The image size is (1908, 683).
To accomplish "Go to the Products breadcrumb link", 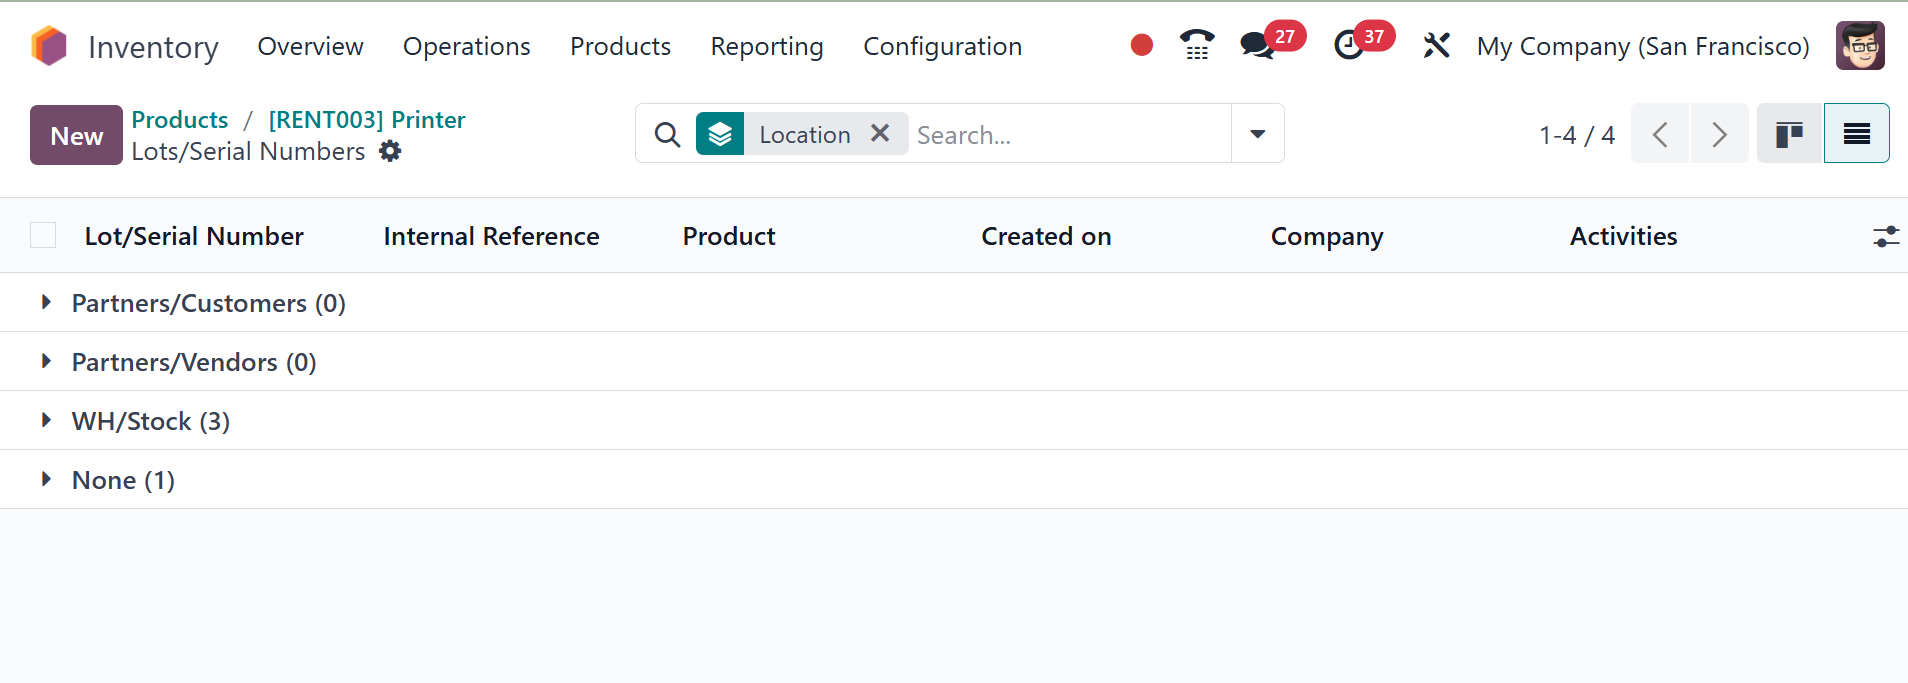I will 180,120.
